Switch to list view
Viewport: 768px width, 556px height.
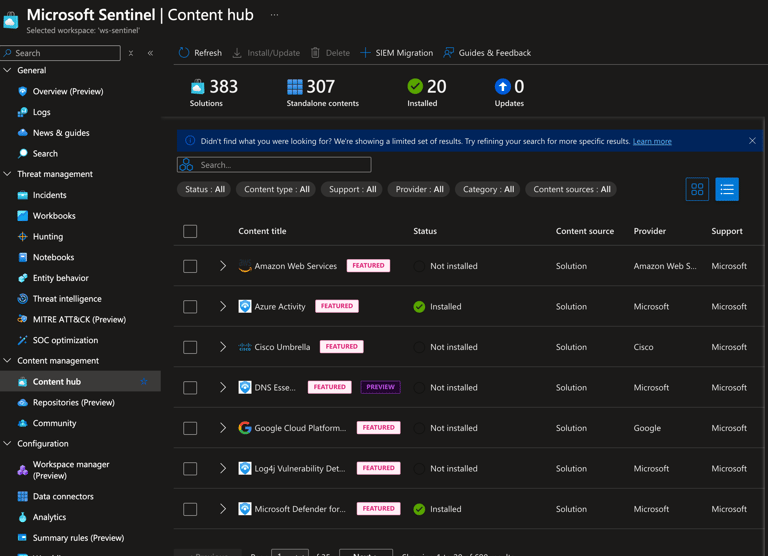[x=727, y=189]
